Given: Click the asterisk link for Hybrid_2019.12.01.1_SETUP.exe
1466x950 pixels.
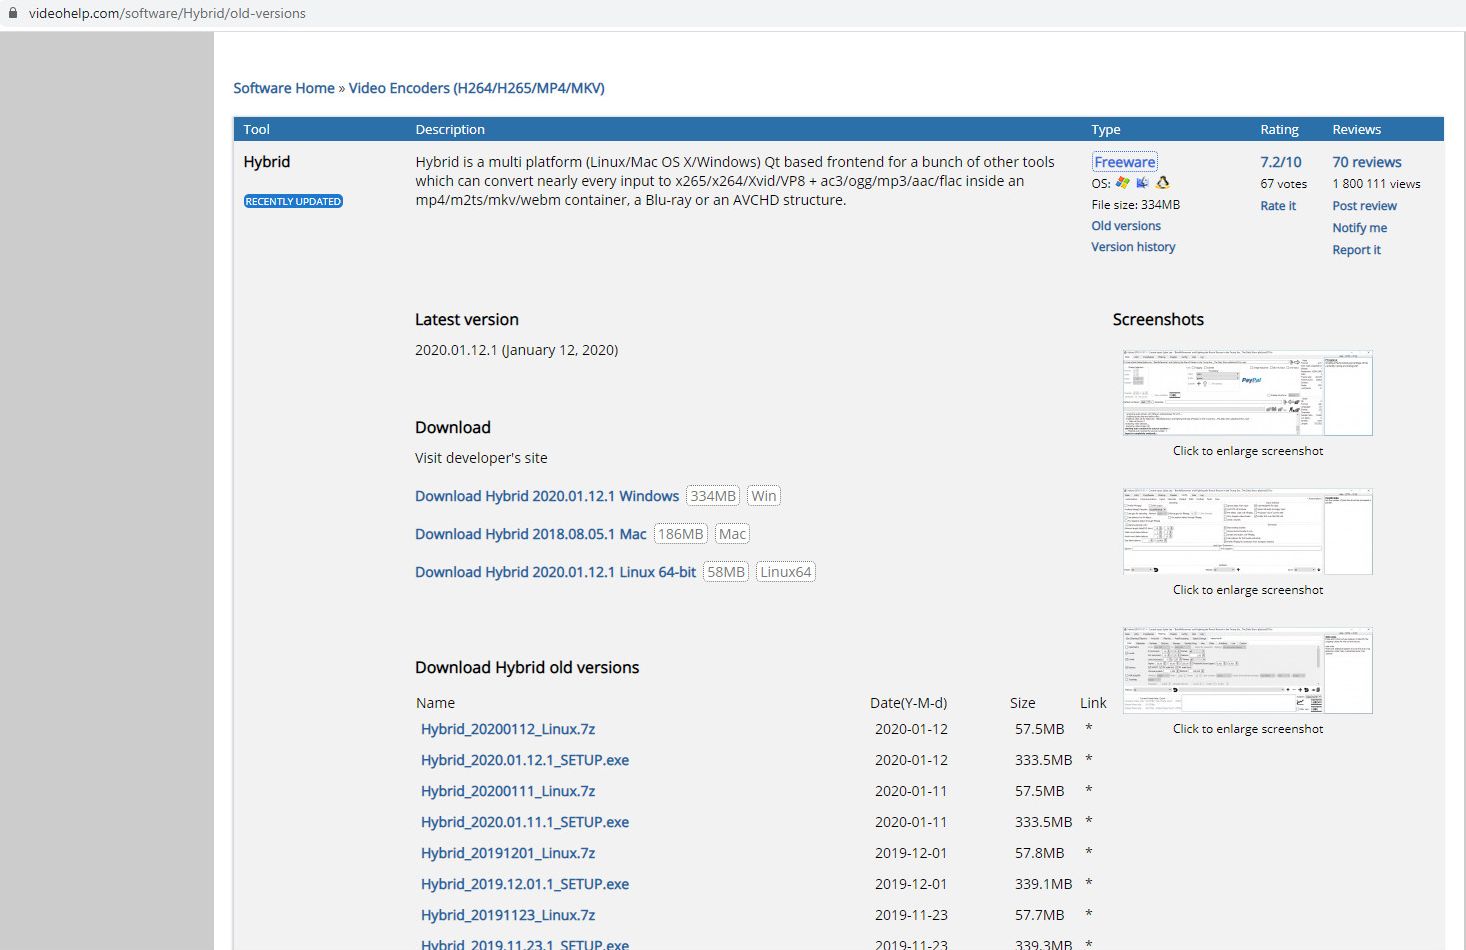Looking at the screenshot, I should pos(1089,884).
